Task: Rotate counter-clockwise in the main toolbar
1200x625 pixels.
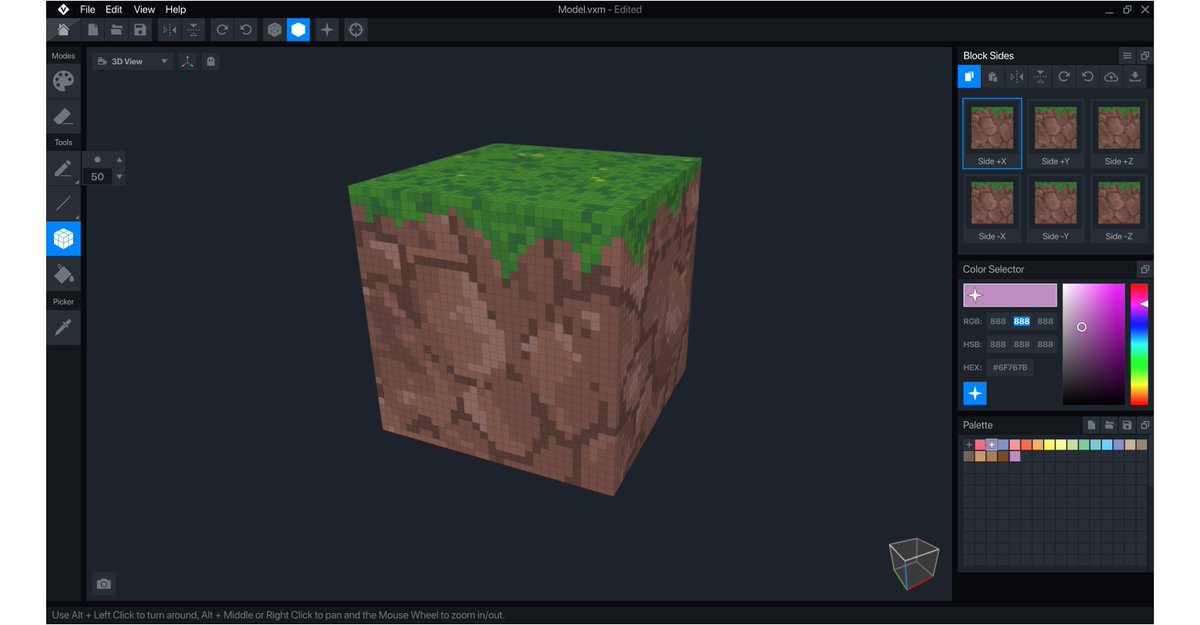Action: [x=246, y=30]
